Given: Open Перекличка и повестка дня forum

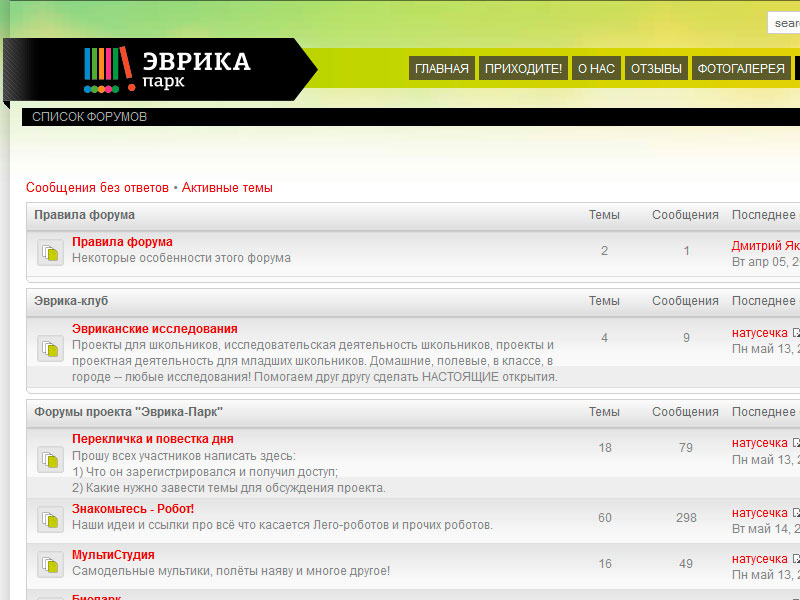Looking at the screenshot, I should pos(152,439).
